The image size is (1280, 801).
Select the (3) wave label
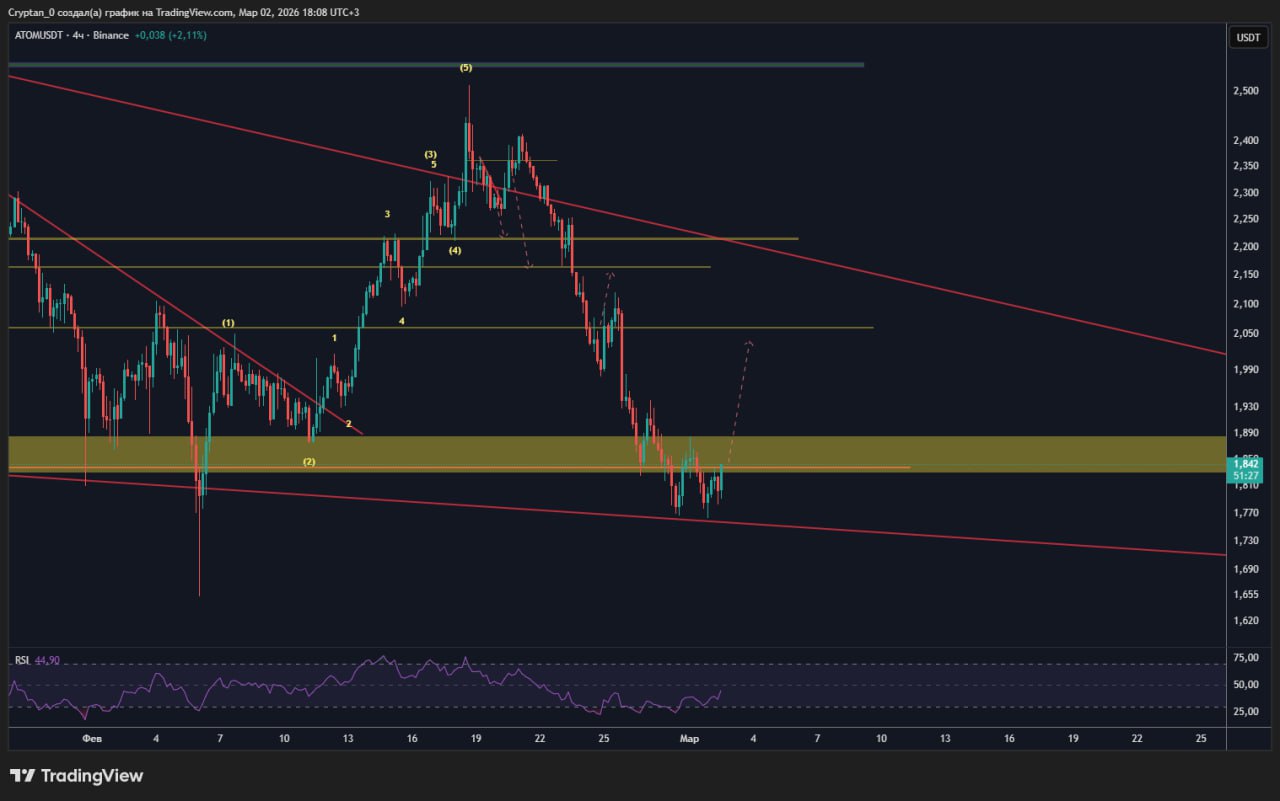(430, 154)
